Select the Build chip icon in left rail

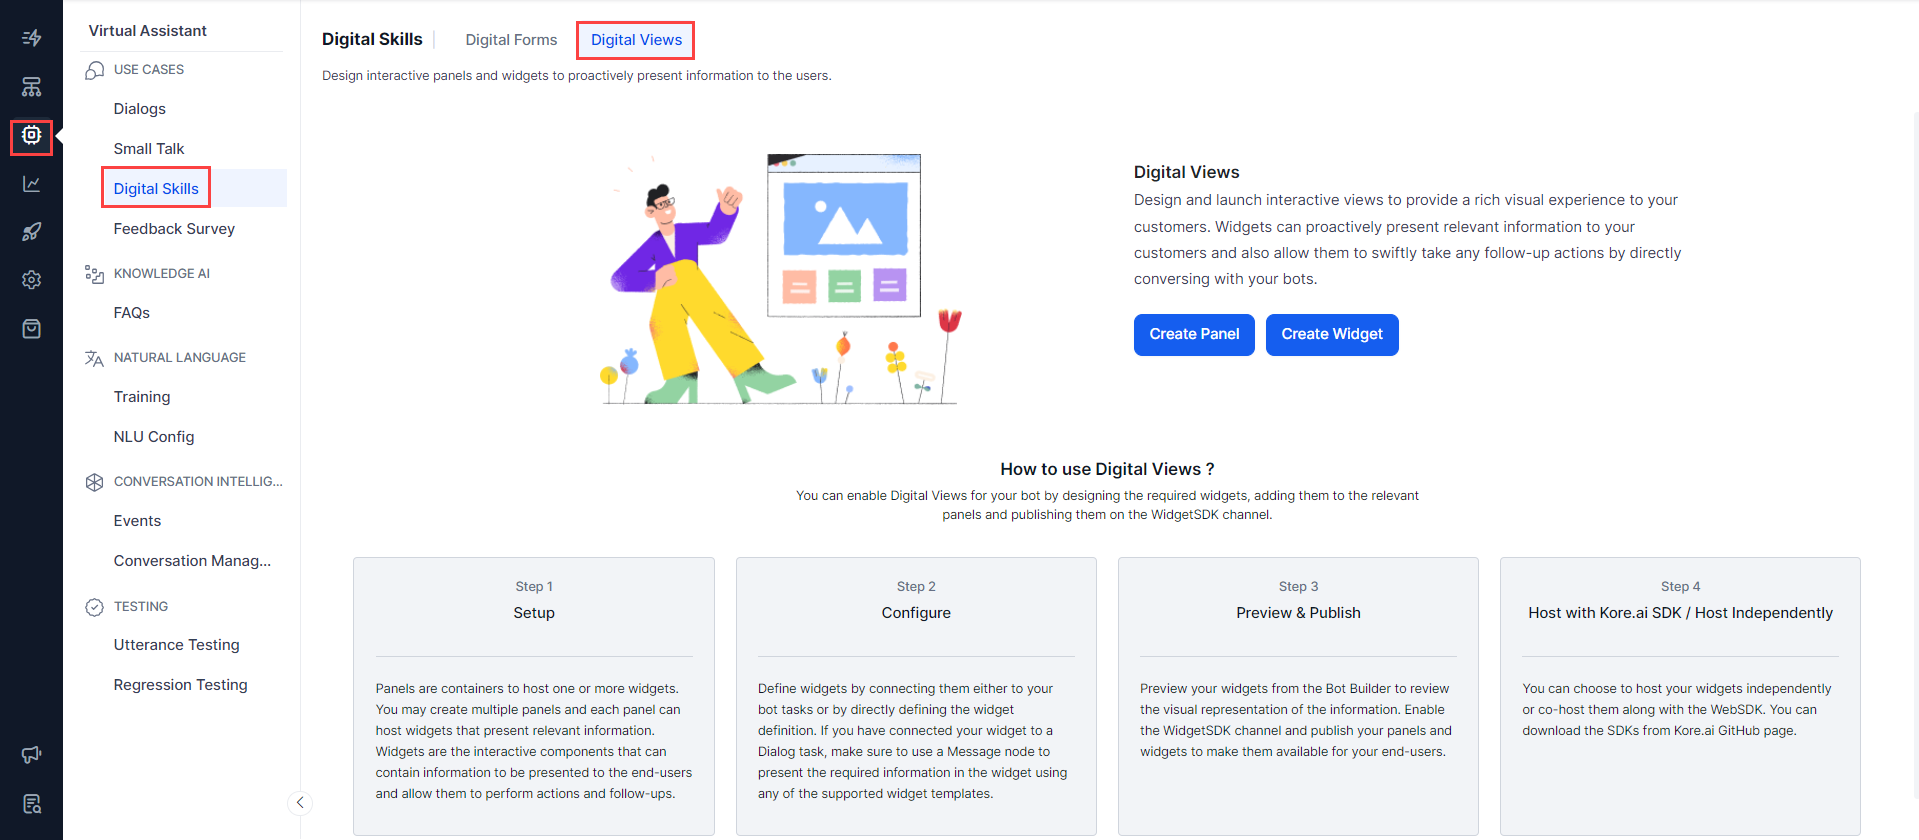[x=31, y=135]
